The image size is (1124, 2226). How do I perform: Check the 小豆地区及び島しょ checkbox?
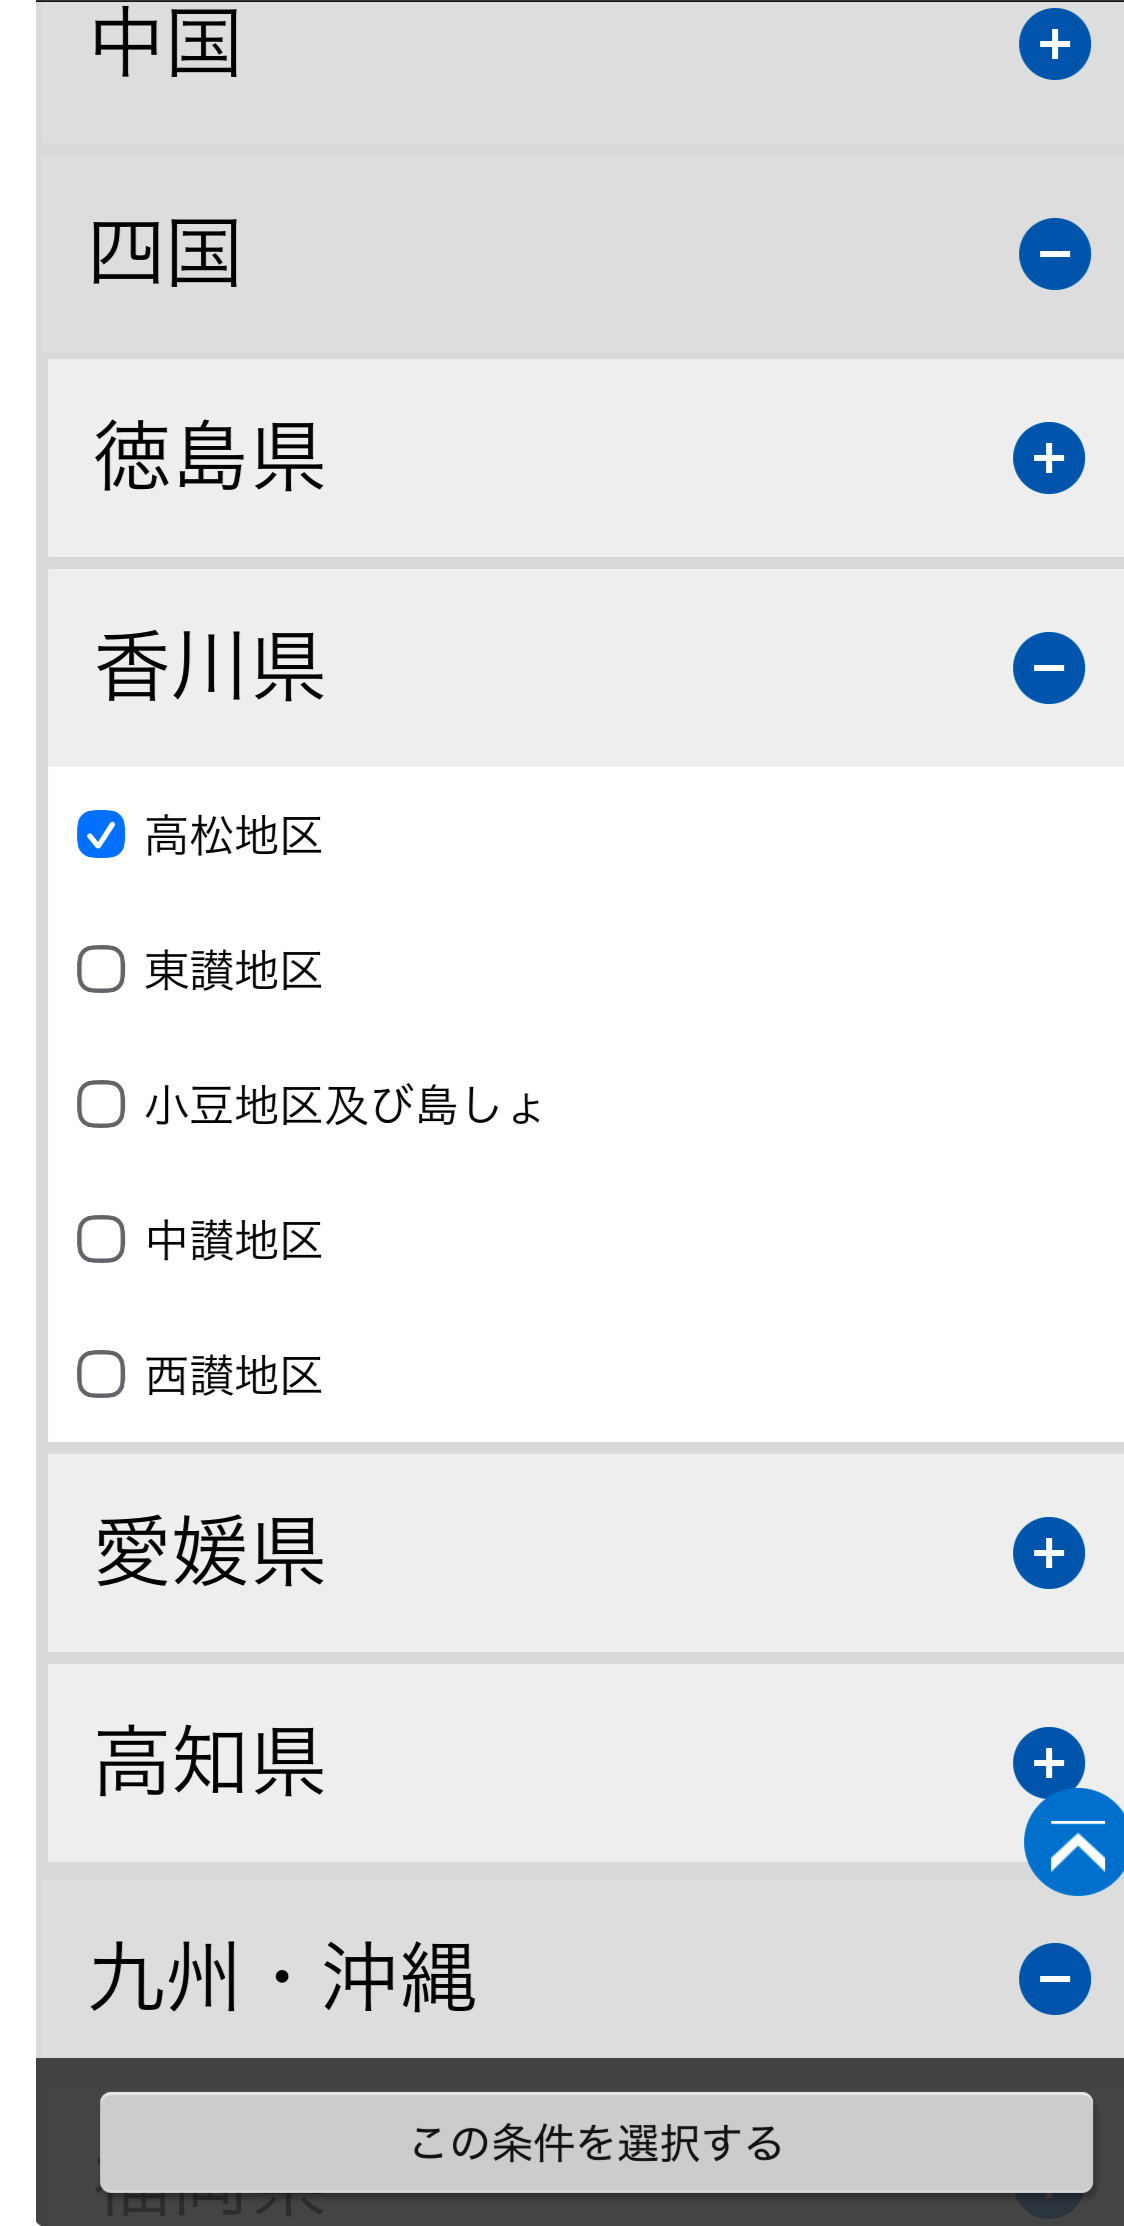click(101, 1105)
